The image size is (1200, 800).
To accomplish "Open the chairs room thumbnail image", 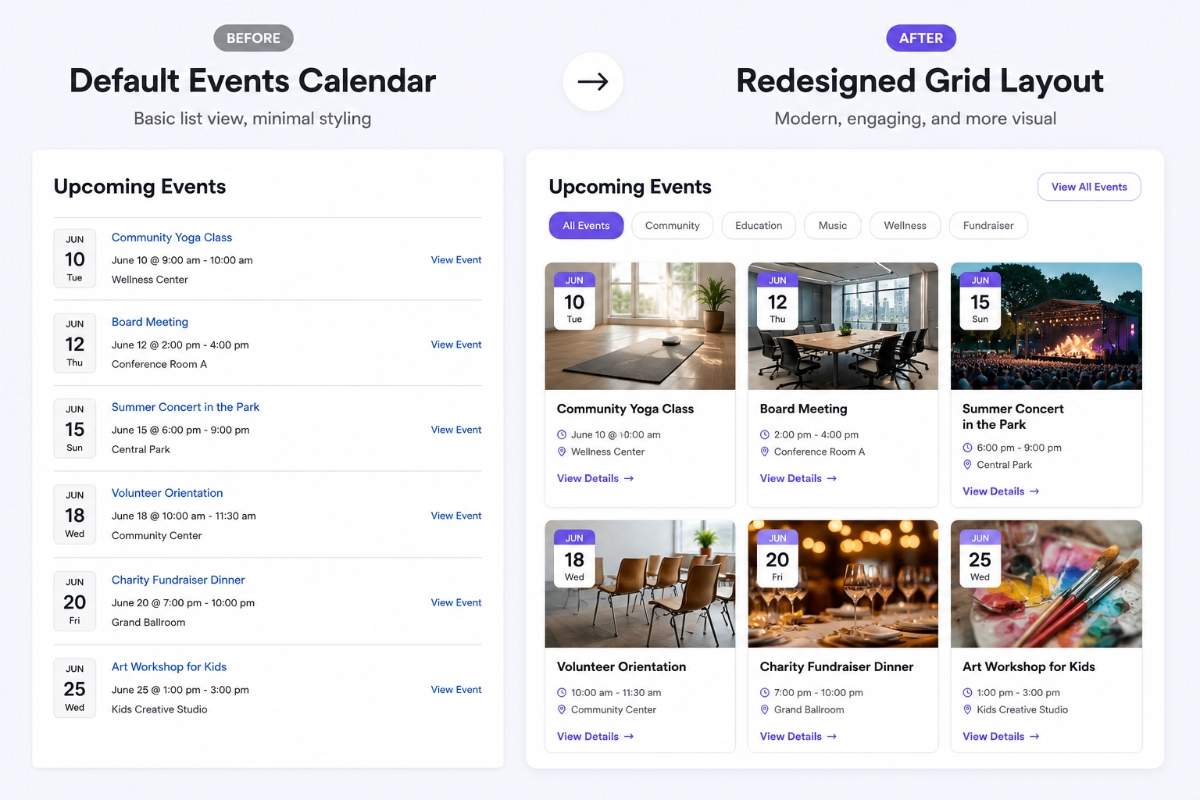I will click(x=640, y=584).
